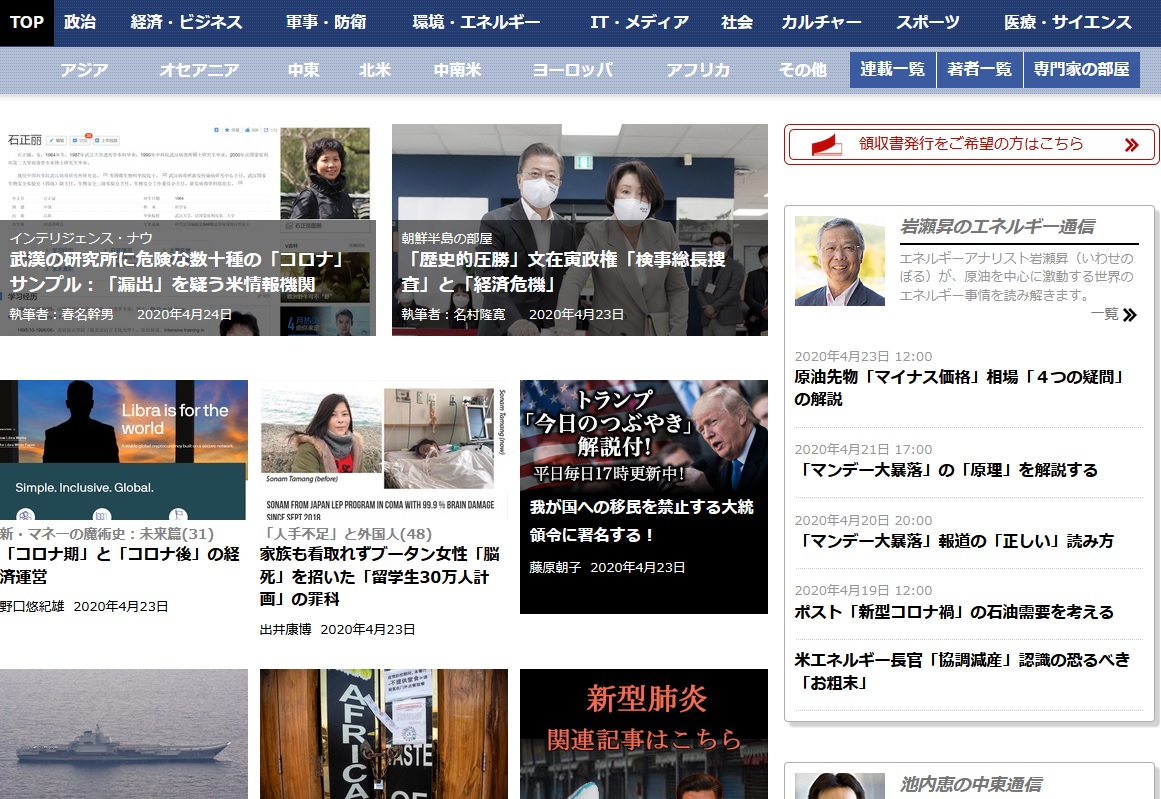Open the スポーツ category
The image size is (1161, 799).
point(928,22)
